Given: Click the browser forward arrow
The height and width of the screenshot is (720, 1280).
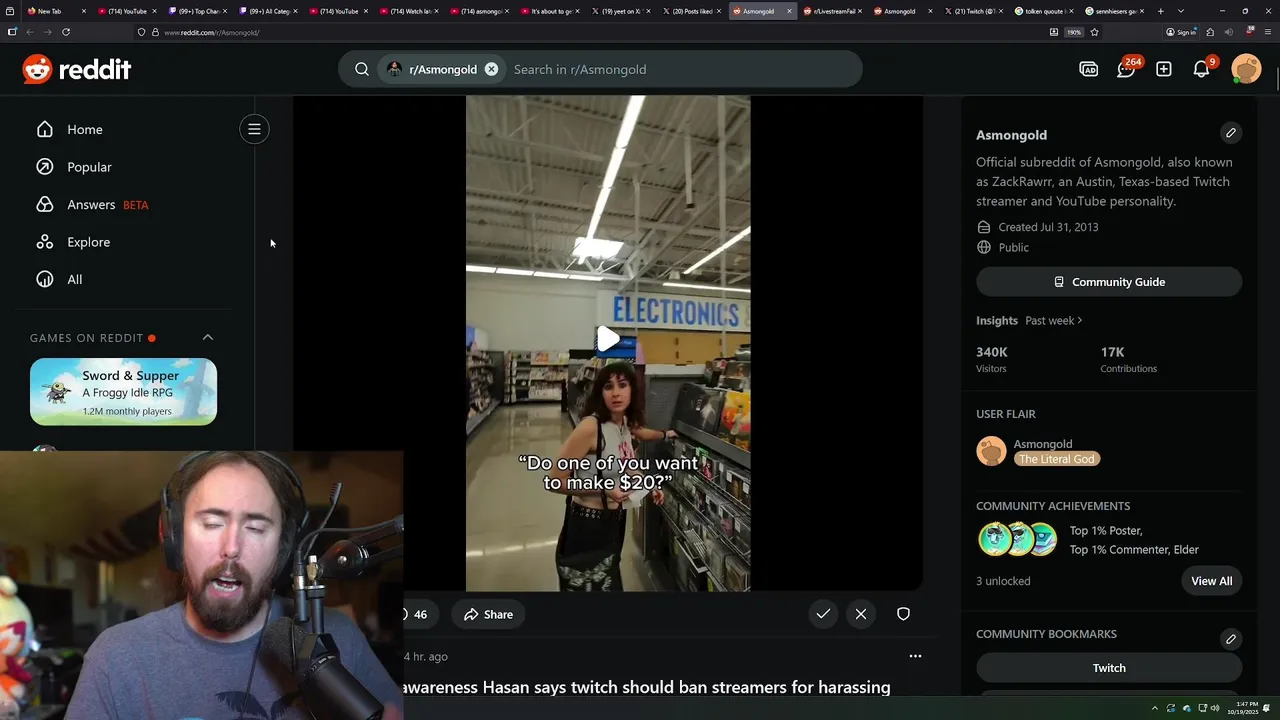Looking at the screenshot, I should (47, 32).
